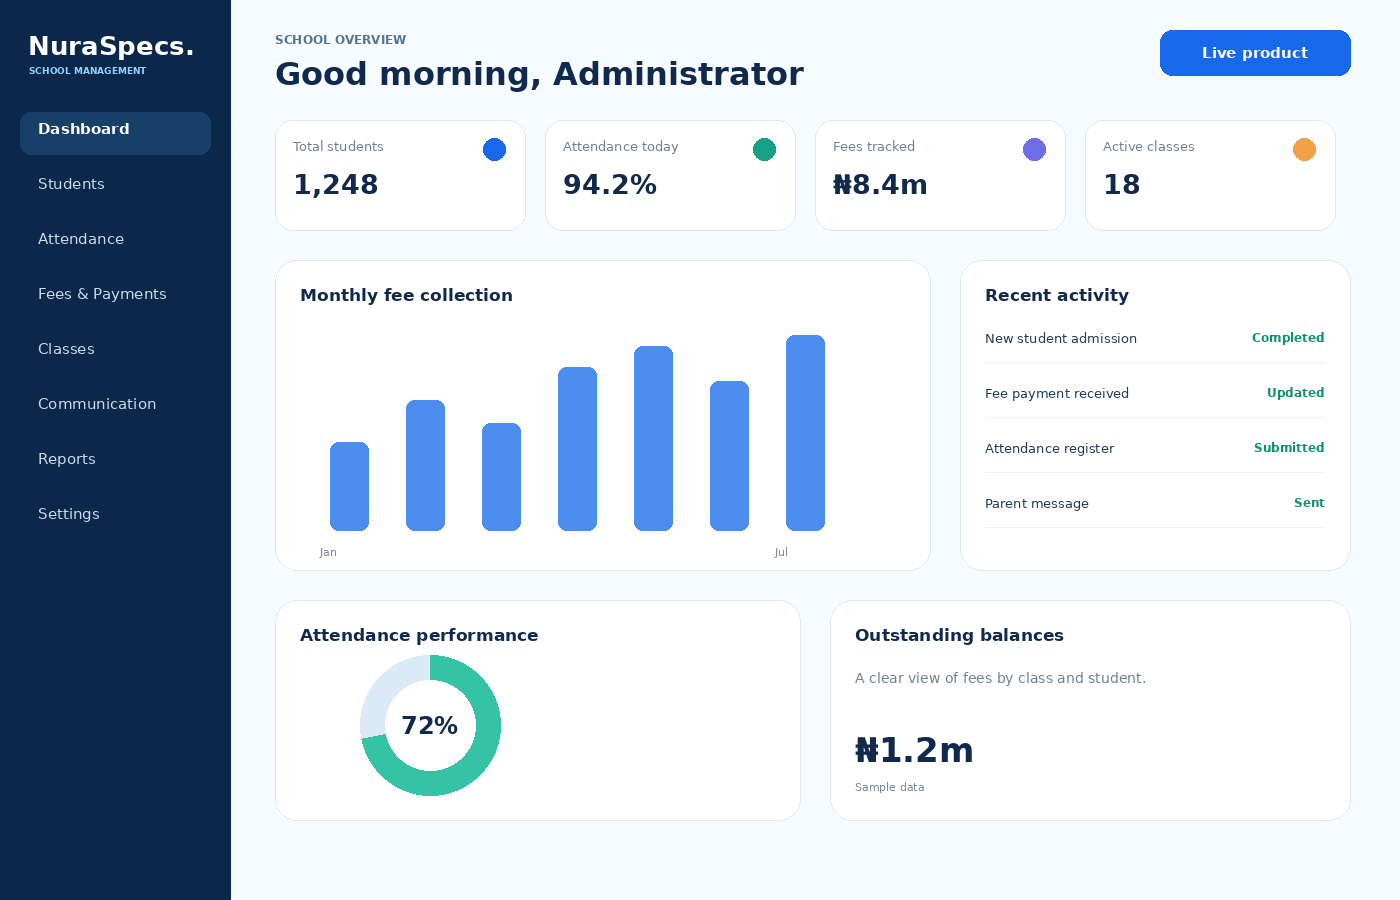Click the ₦1.2m outstanding balance amount
The image size is (1400, 900).
point(914,750)
